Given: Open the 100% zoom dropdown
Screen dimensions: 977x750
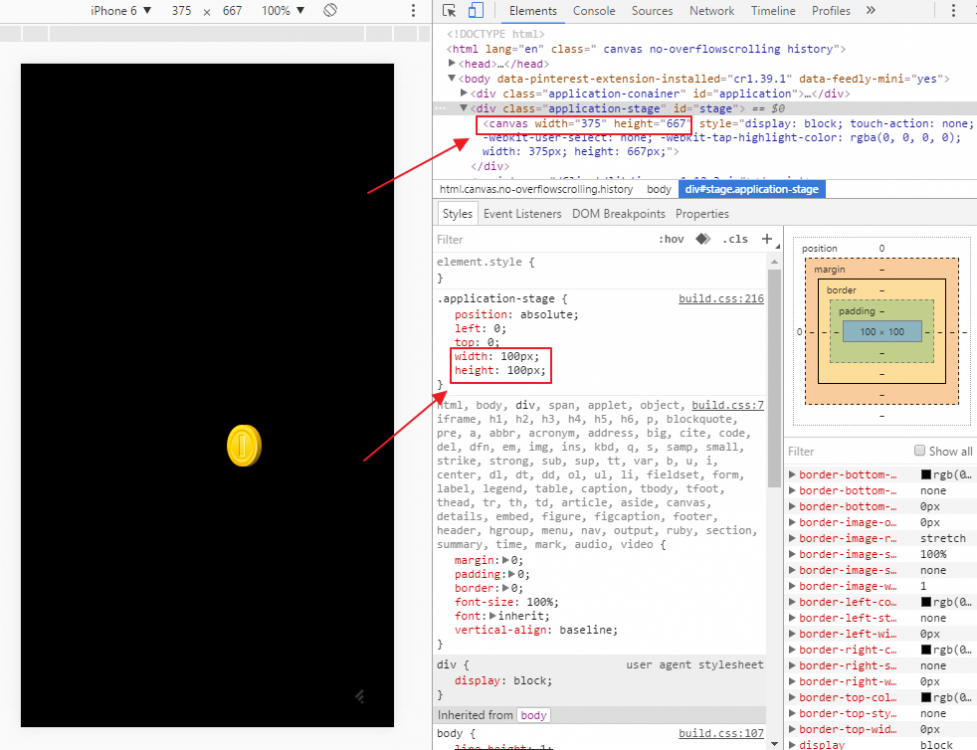Looking at the screenshot, I should [x=283, y=11].
